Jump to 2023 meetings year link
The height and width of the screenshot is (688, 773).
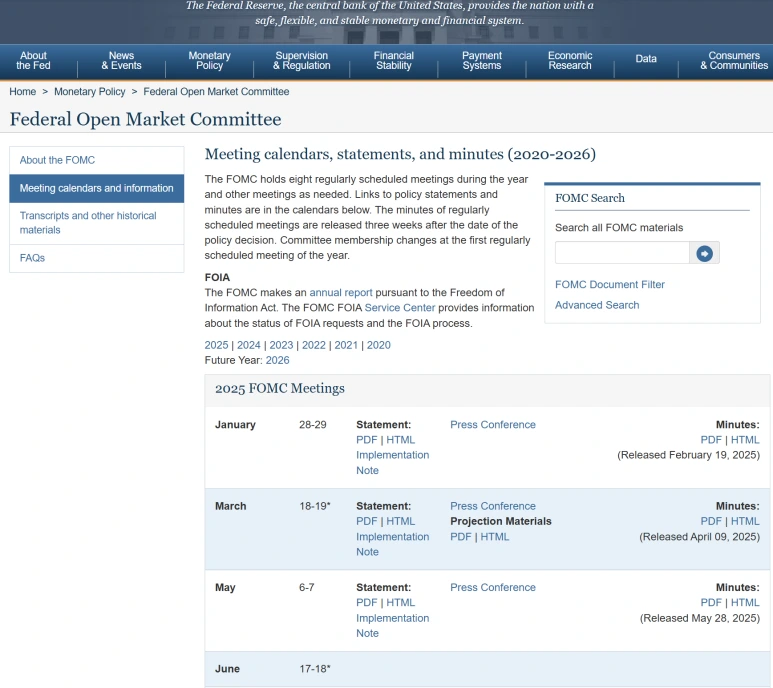(281, 345)
